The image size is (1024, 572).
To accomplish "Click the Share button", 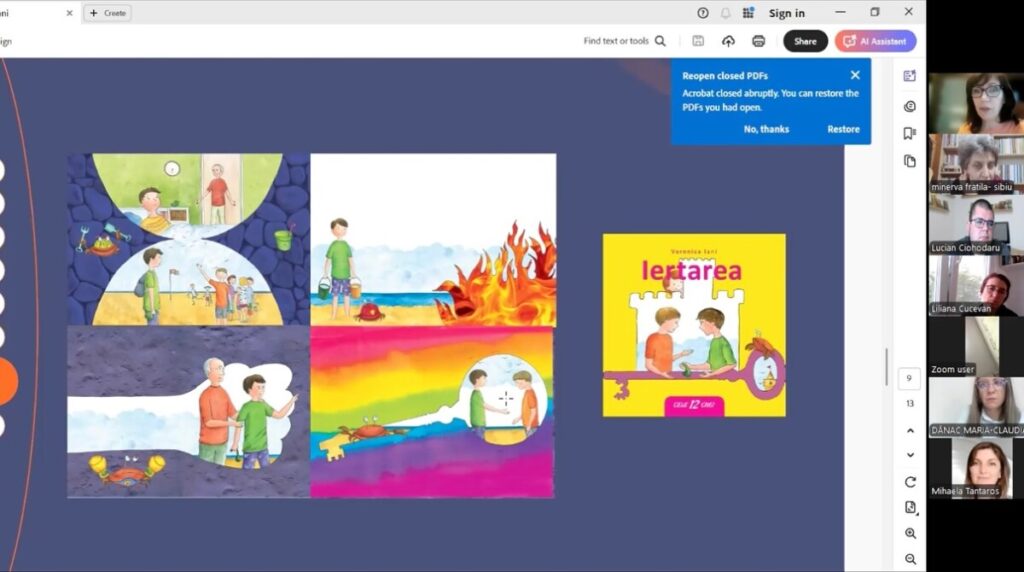I will click(x=805, y=41).
